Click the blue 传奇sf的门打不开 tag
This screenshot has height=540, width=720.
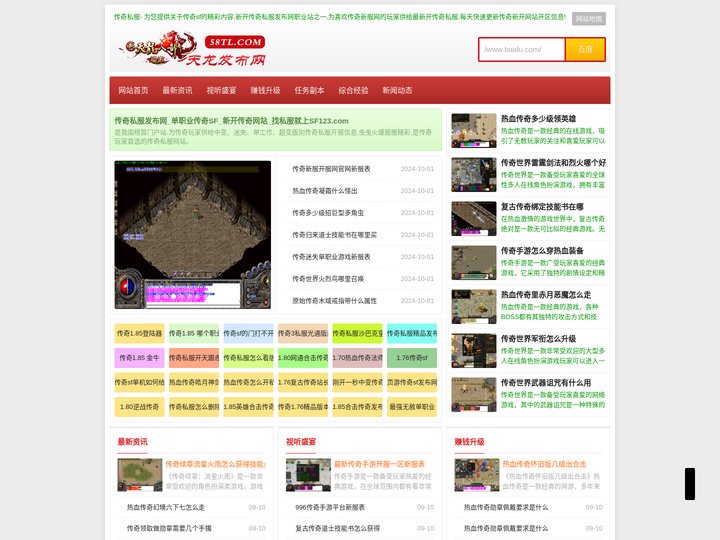248,333
